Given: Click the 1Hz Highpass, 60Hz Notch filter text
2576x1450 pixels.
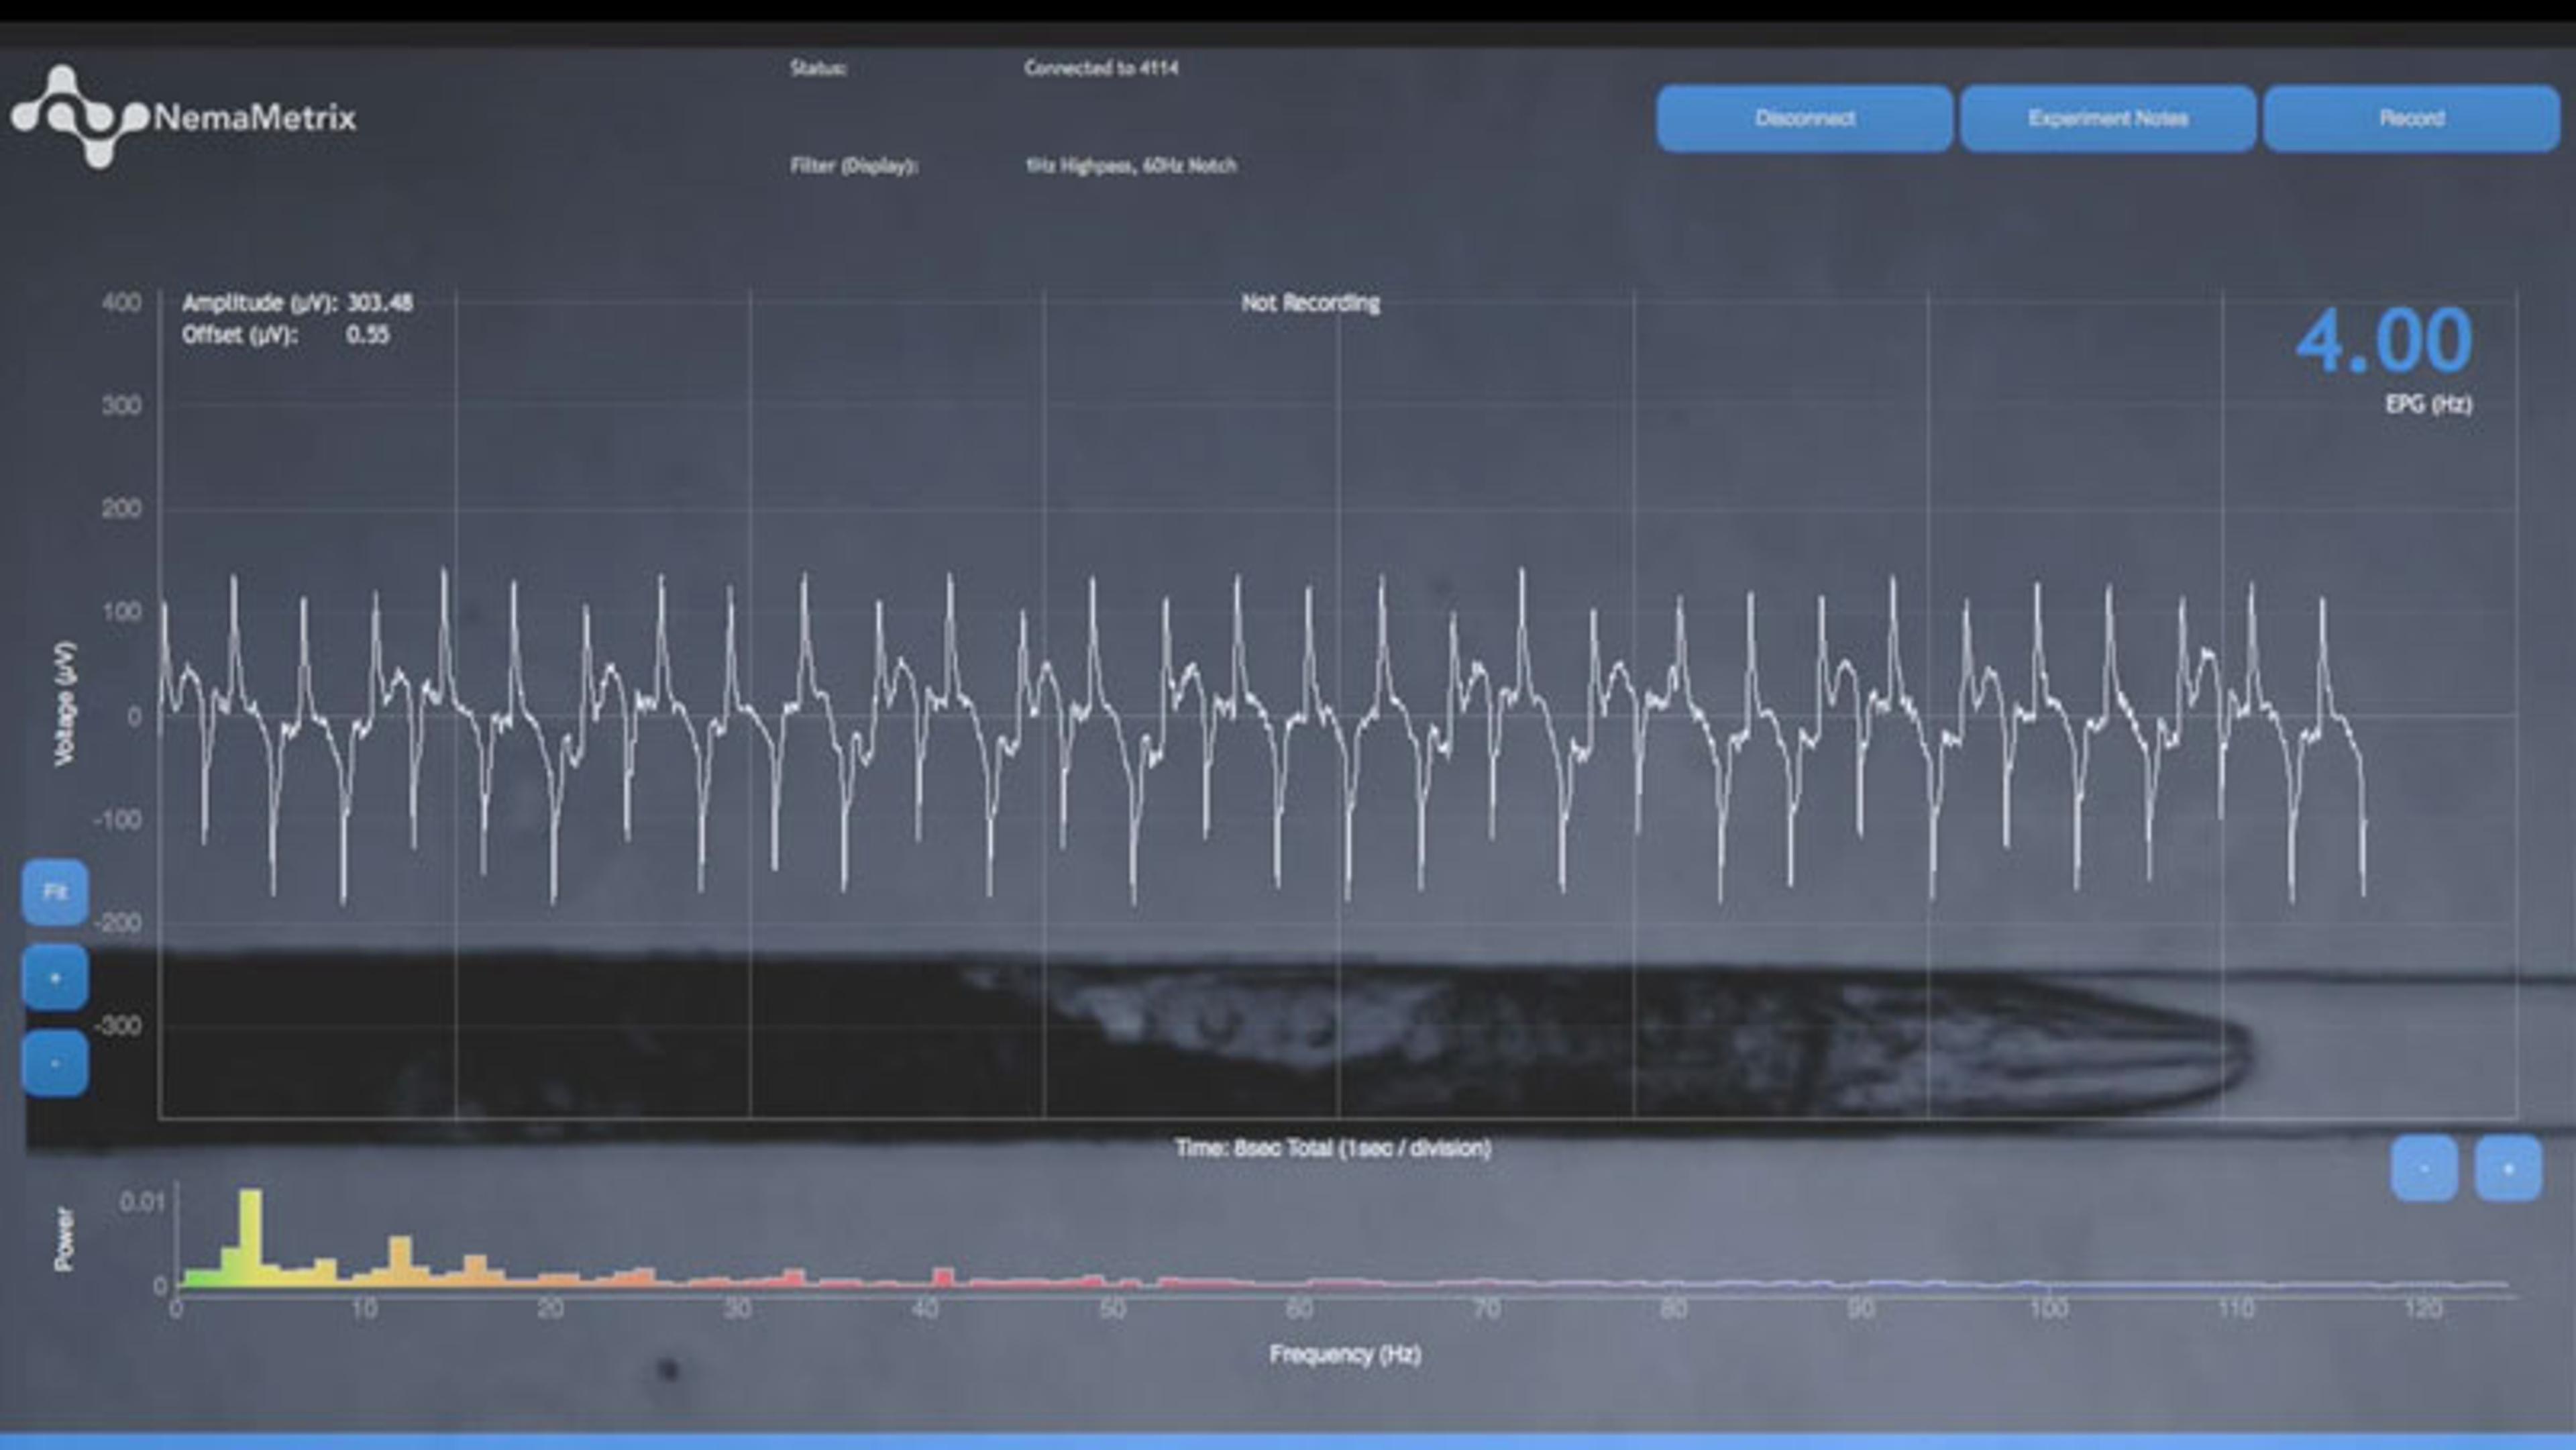Looking at the screenshot, I should 1130,166.
